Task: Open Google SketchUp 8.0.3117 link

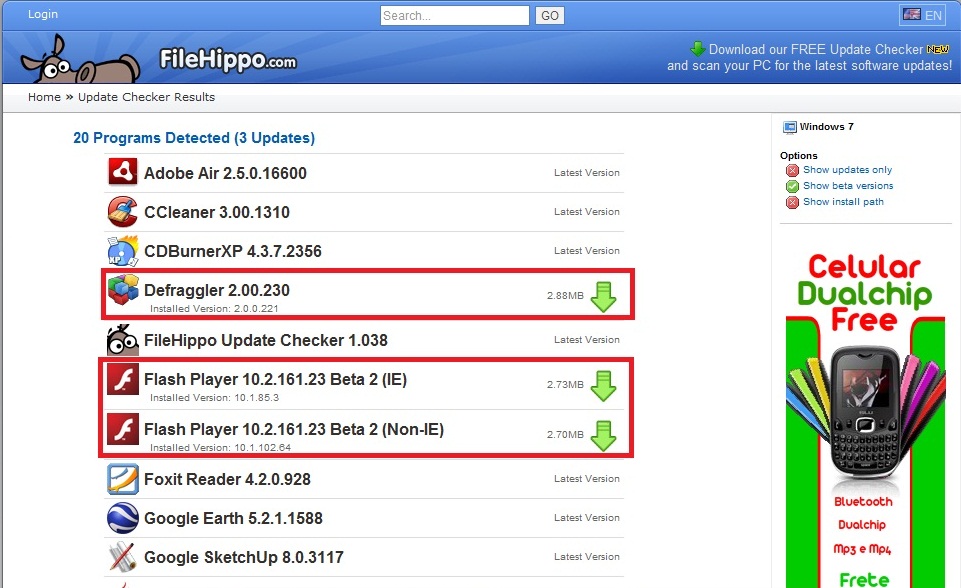Action: tap(244, 557)
